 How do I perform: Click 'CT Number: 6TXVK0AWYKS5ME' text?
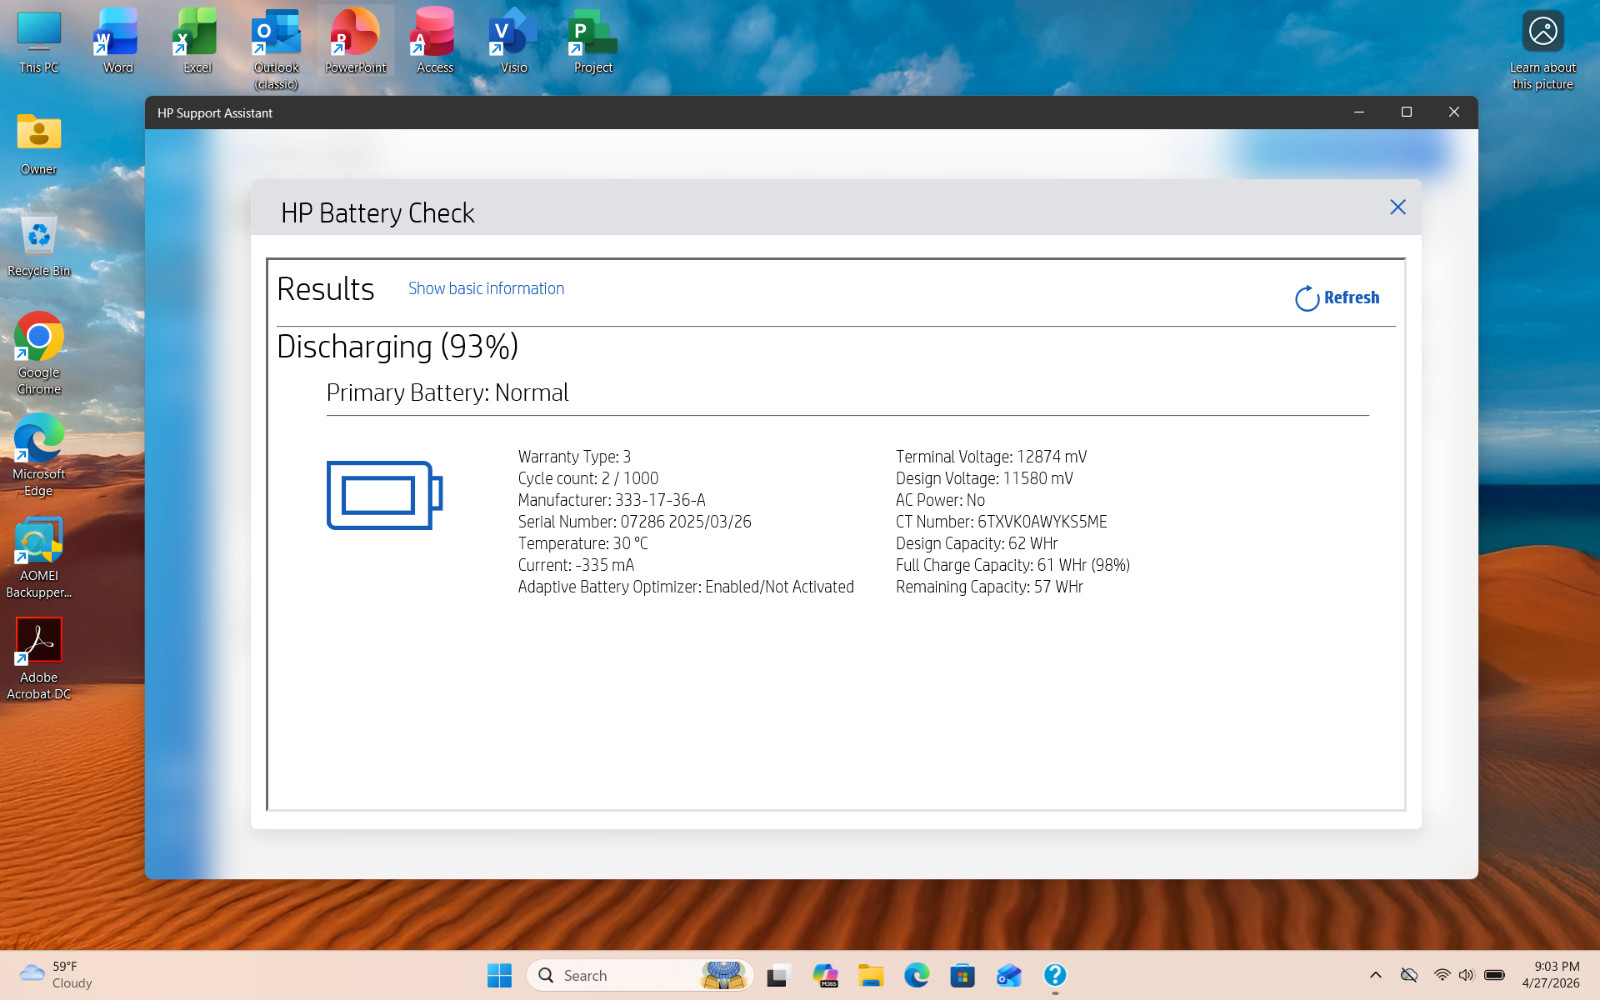point(1001,522)
